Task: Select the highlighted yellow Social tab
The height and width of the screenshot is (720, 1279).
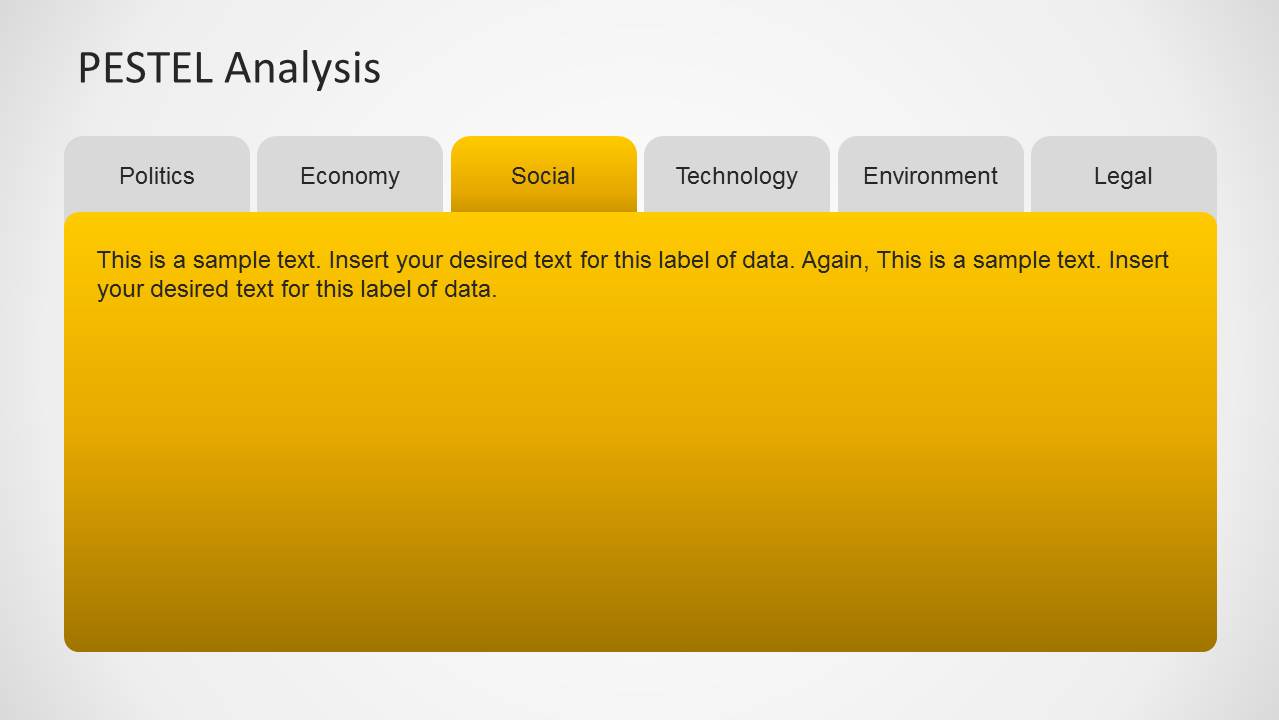Action: click(544, 175)
